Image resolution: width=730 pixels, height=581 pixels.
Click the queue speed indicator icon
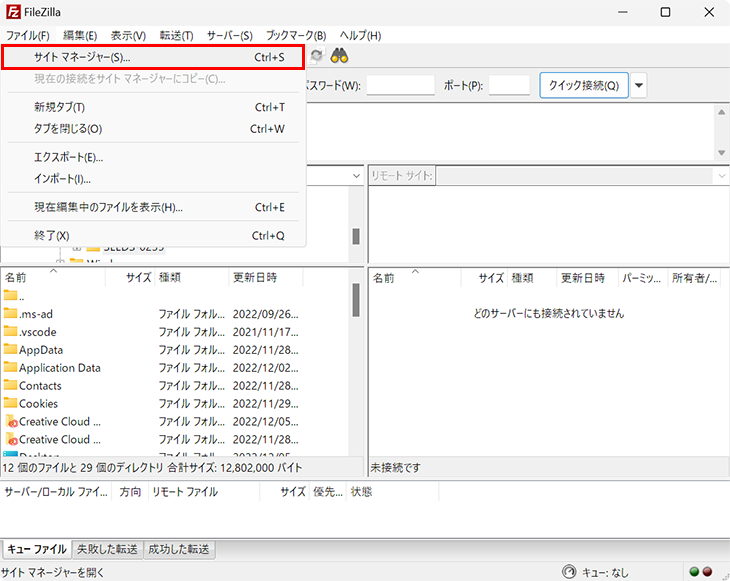569,572
